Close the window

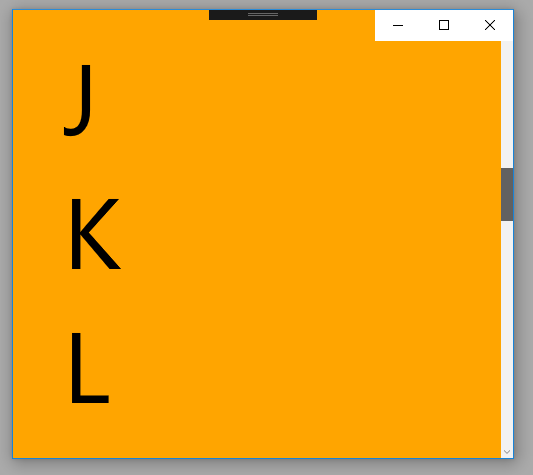click(490, 25)
